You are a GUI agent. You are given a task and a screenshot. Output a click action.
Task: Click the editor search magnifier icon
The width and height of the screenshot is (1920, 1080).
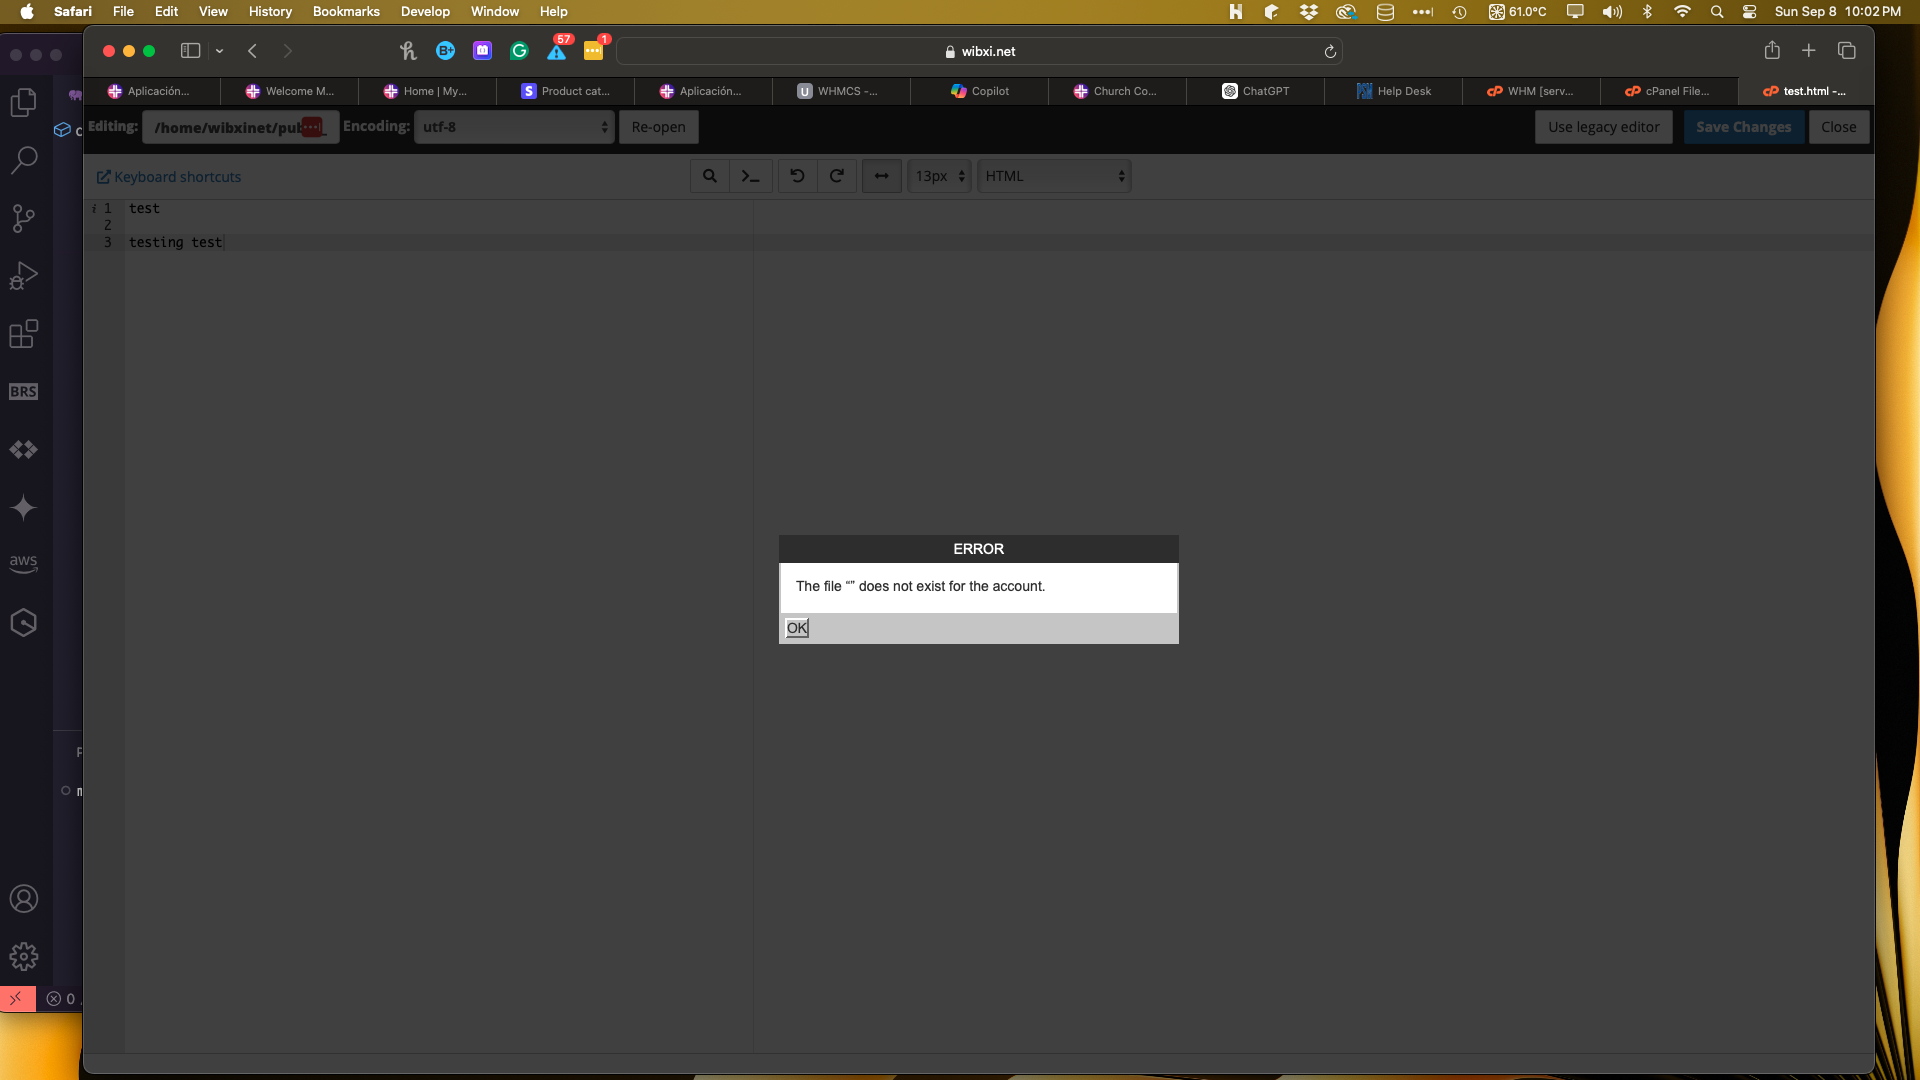click(x=709, y=176)
